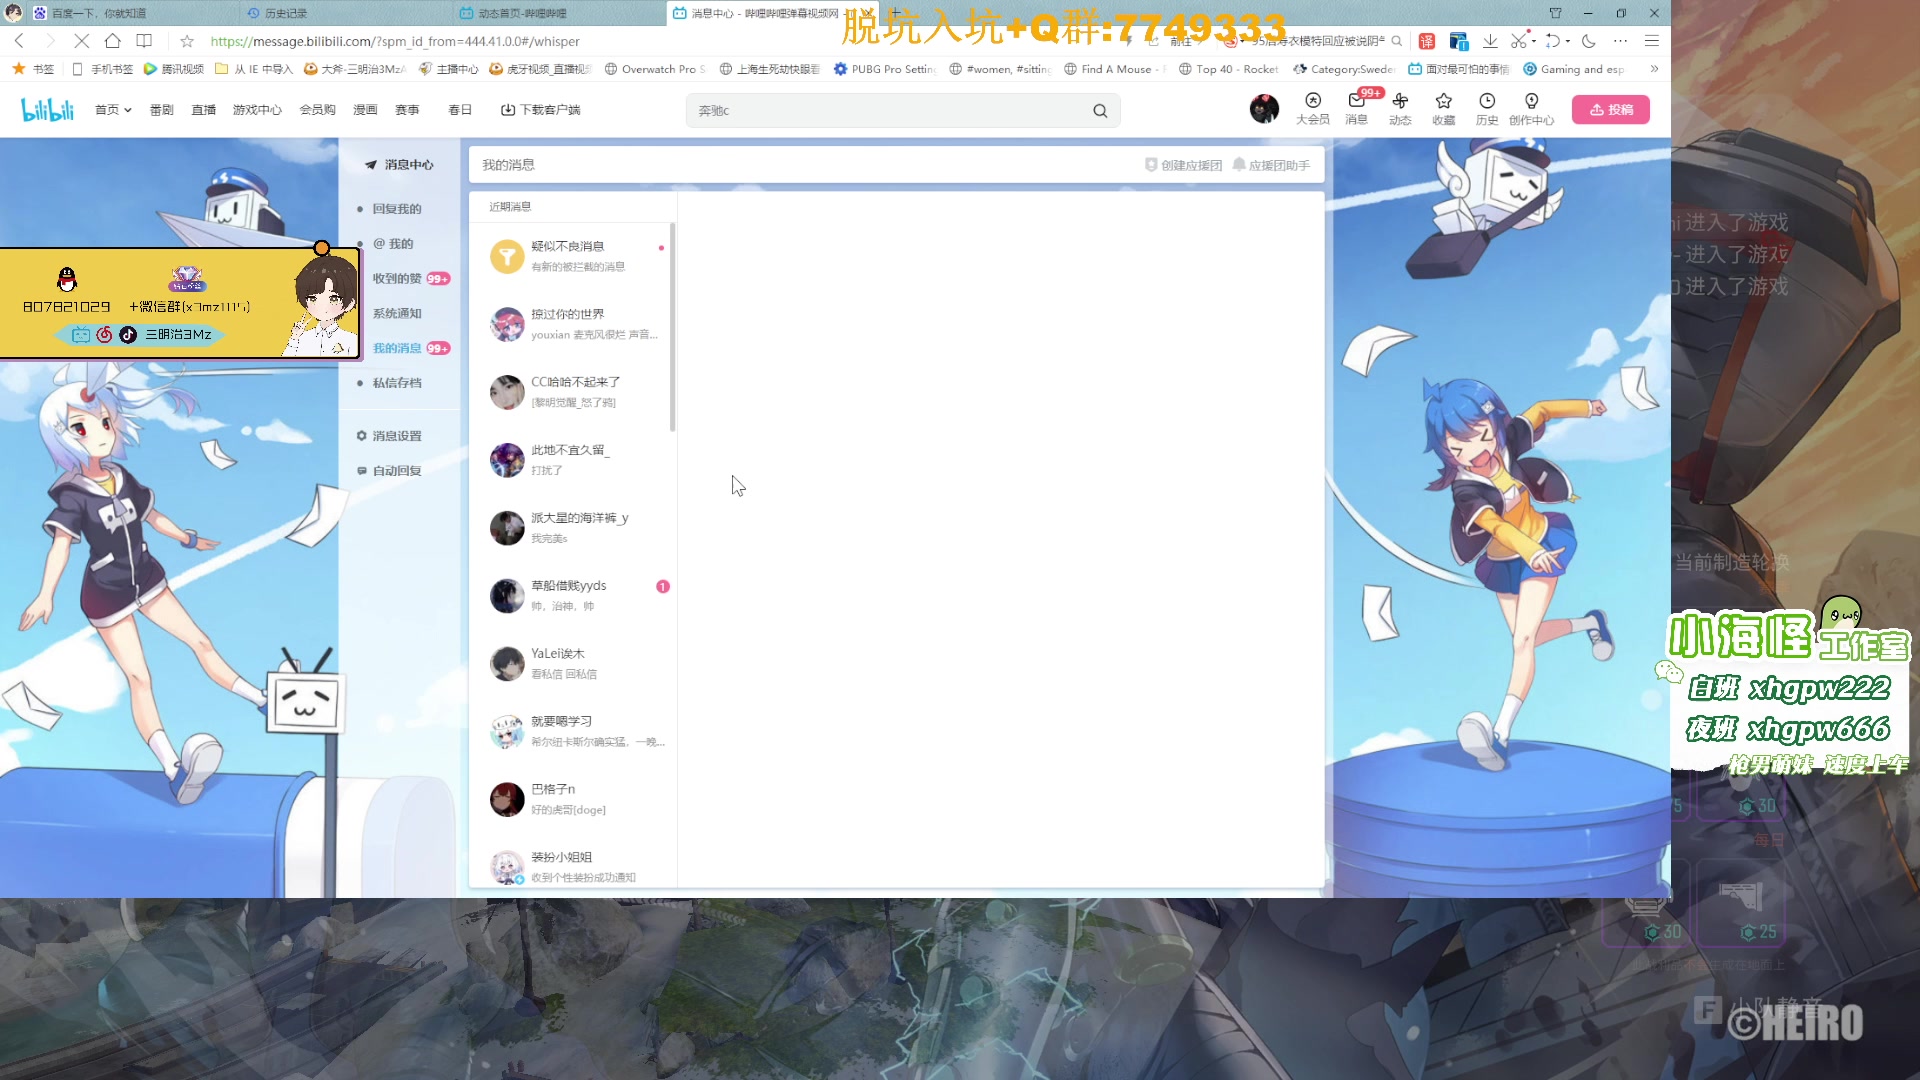Open the 收藏 star icon
This screenshot has height=1080, width=1920.
coord(1444,108)
